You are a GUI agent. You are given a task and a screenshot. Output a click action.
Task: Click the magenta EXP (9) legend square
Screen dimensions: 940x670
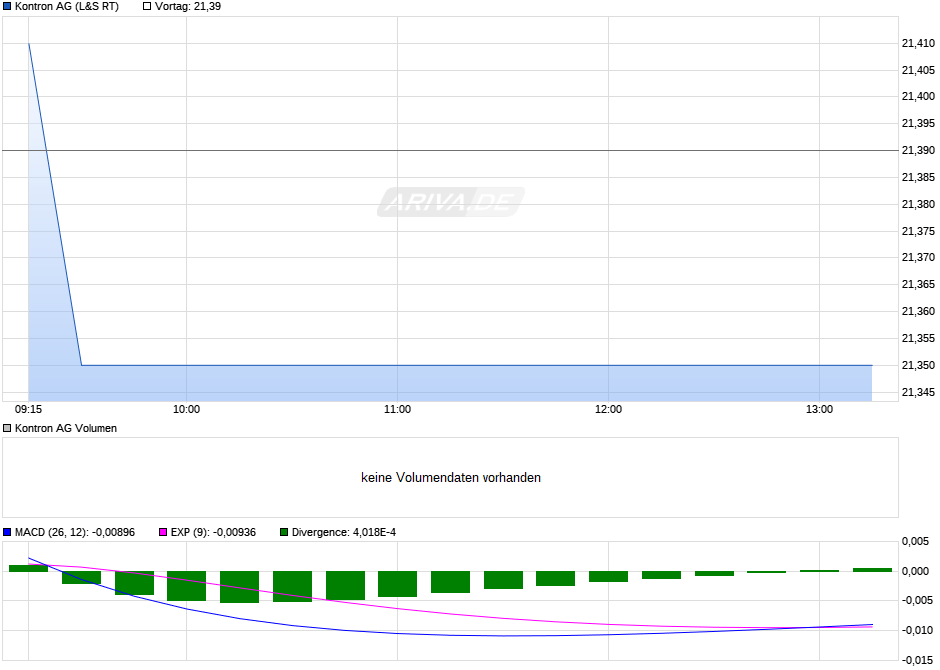coord(163,532)
